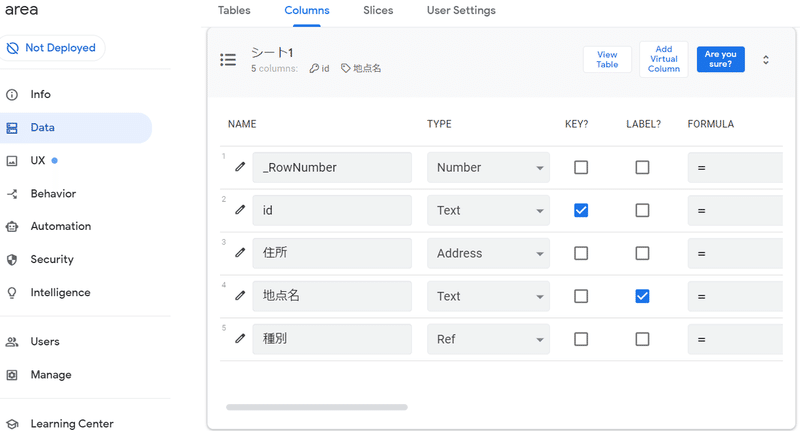Edit the 住所 column via pencil icon
This screenshot has width=800, height=431.
pyautogui.click(x=240, y=253)
